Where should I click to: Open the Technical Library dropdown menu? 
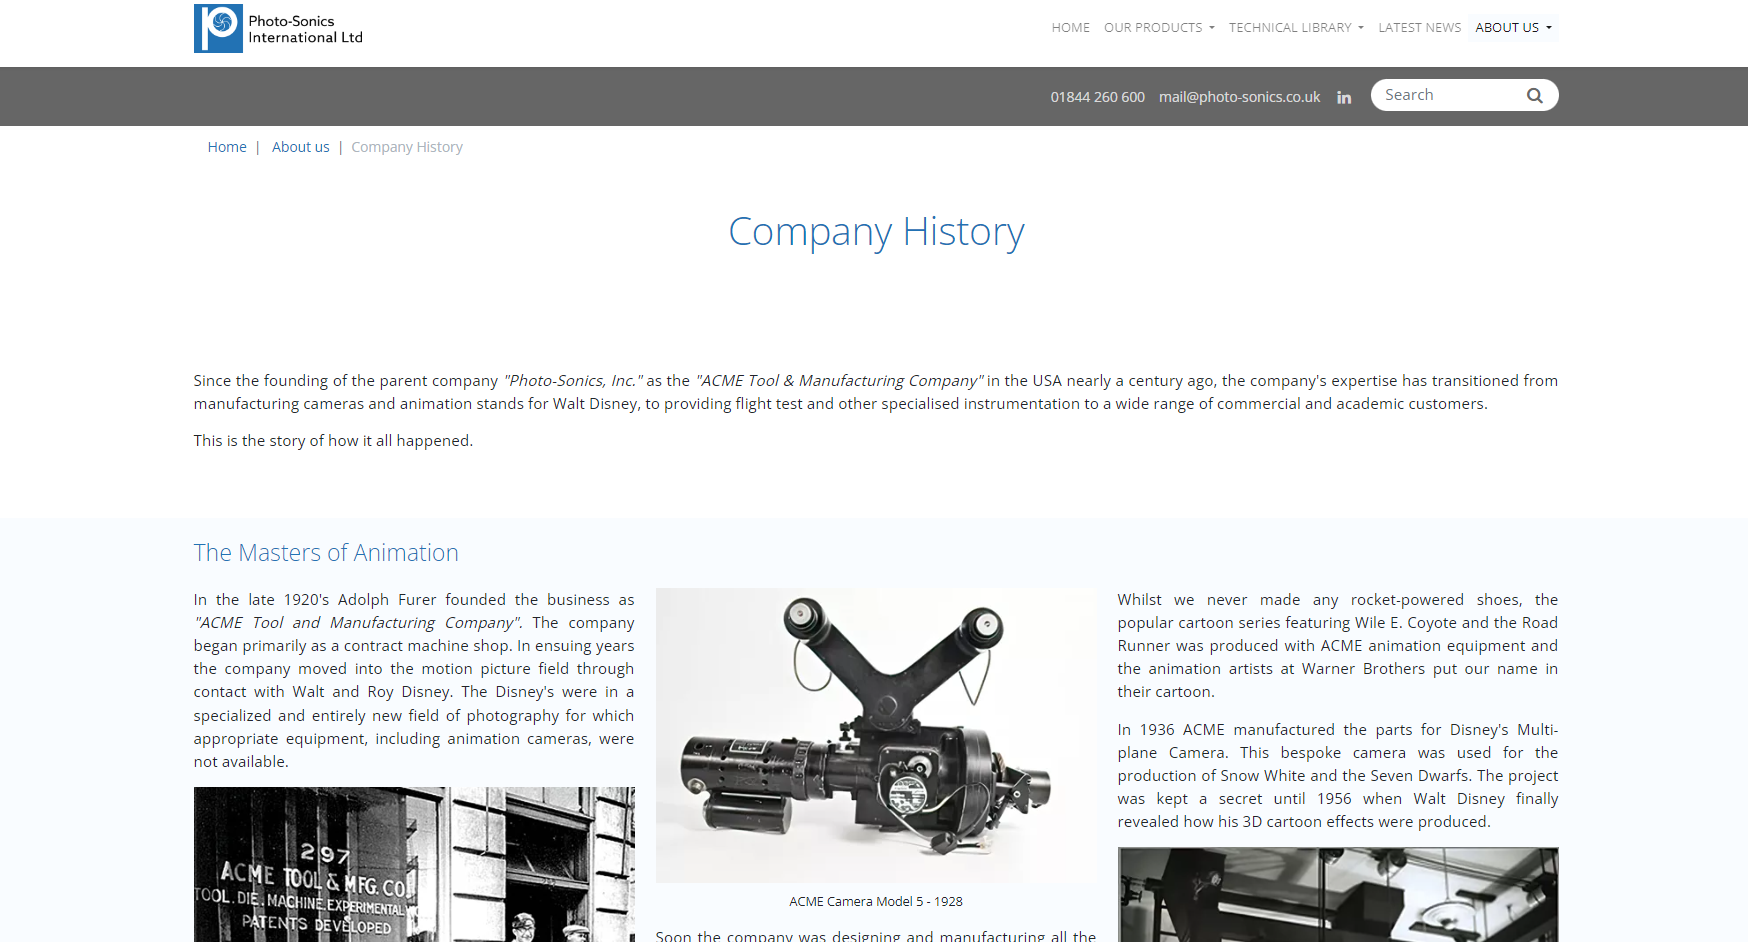[x=1295, y=28]
